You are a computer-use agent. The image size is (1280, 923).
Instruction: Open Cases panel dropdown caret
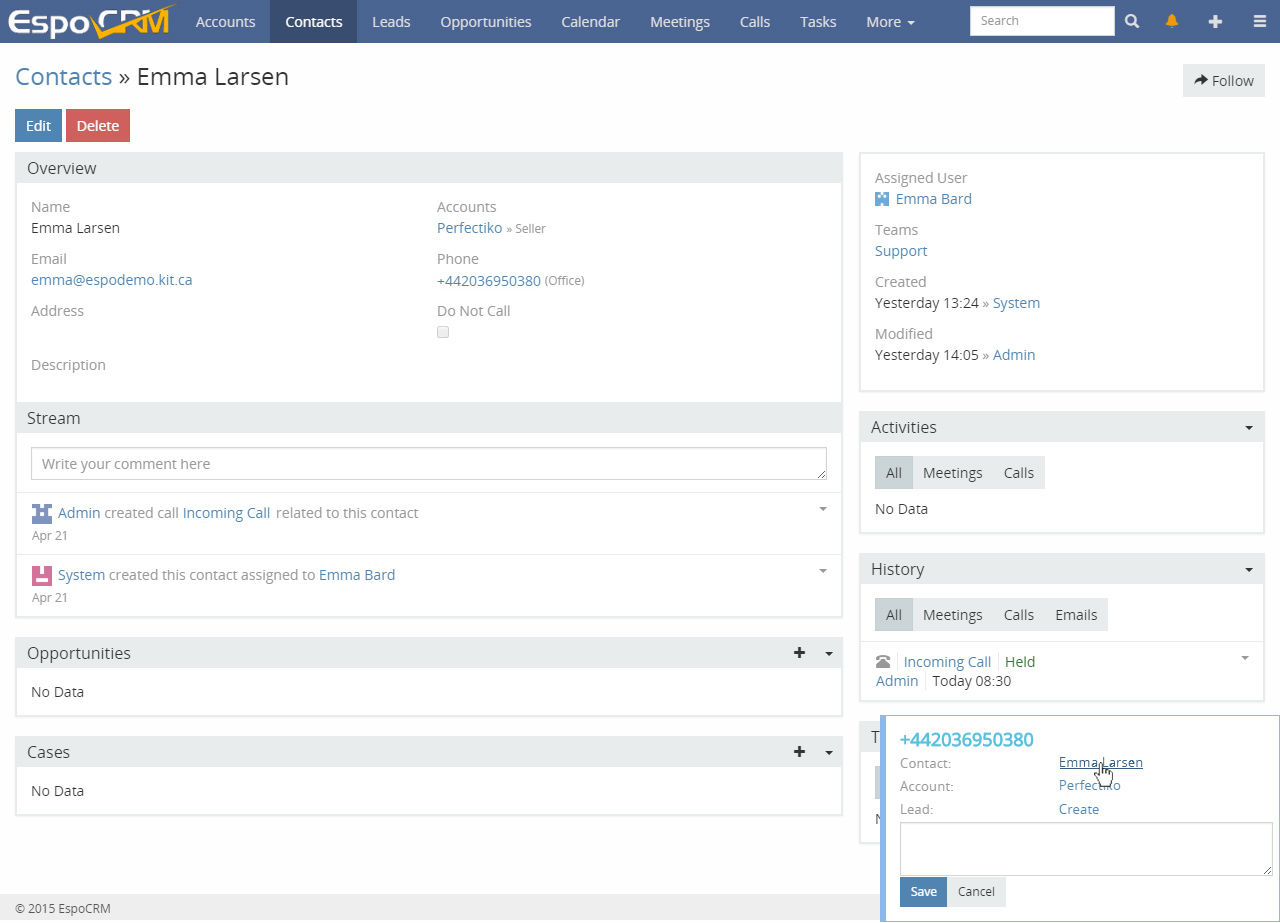point(829,753)
